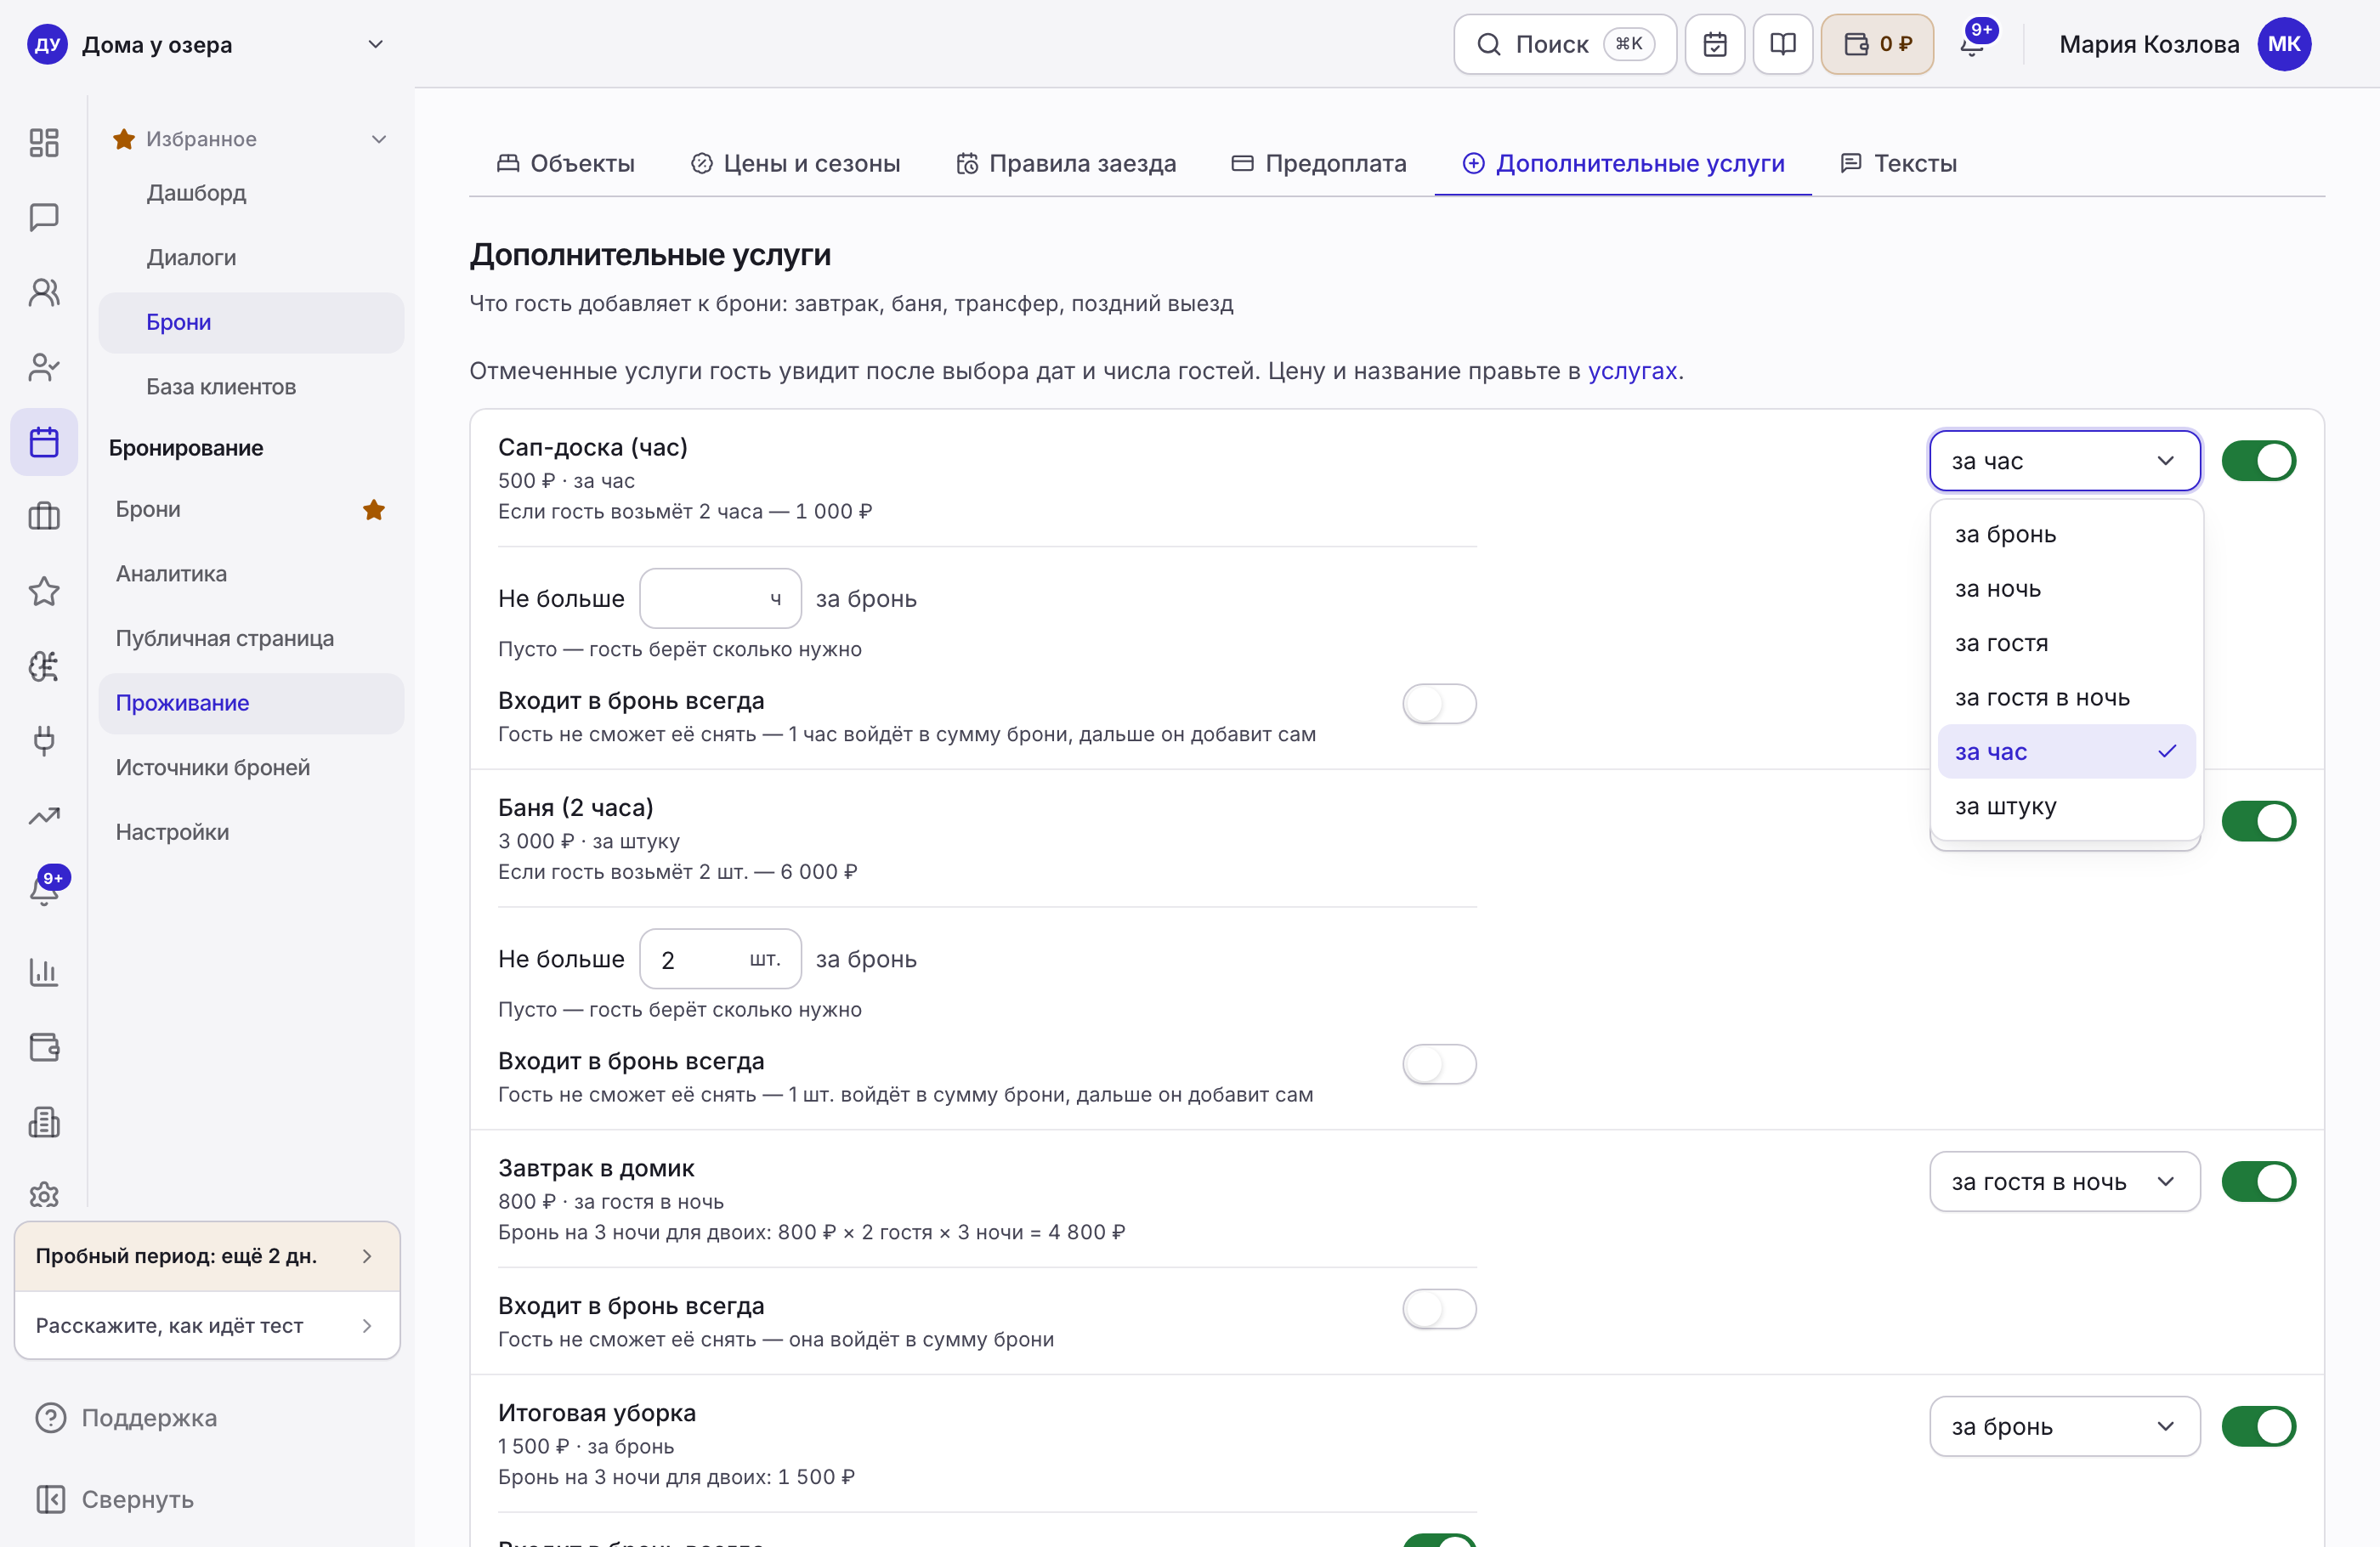Click the calendar-check icon in top bar

coord(1715,44)
